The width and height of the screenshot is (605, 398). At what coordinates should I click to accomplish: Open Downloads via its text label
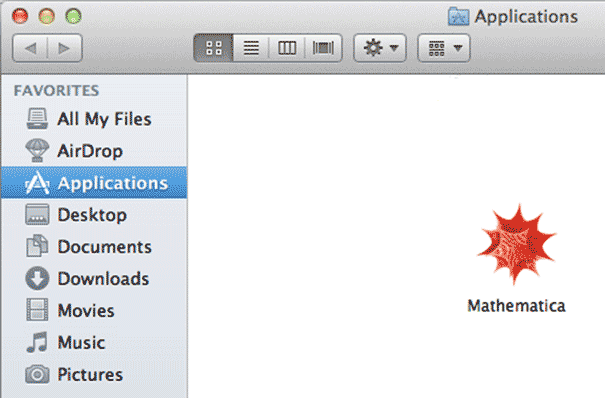103,279
